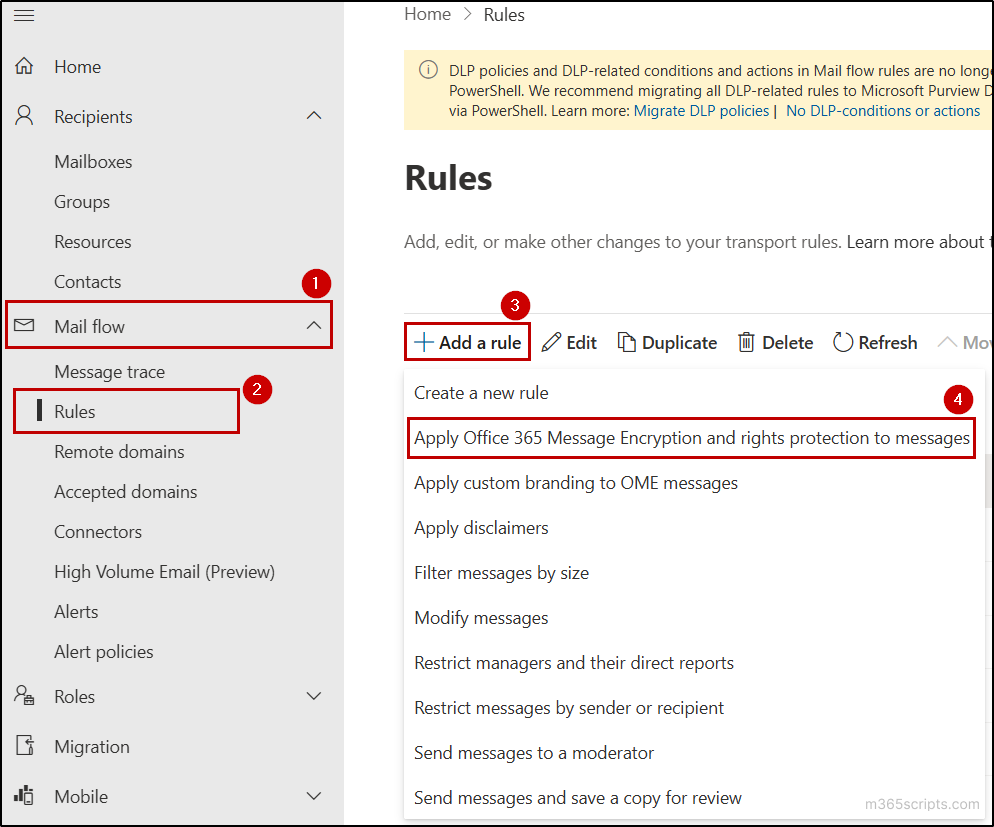The width and height of the screenshot is (994, 827).
Task: Select the Roles icon in sidebar
Action: click(24, 696)
